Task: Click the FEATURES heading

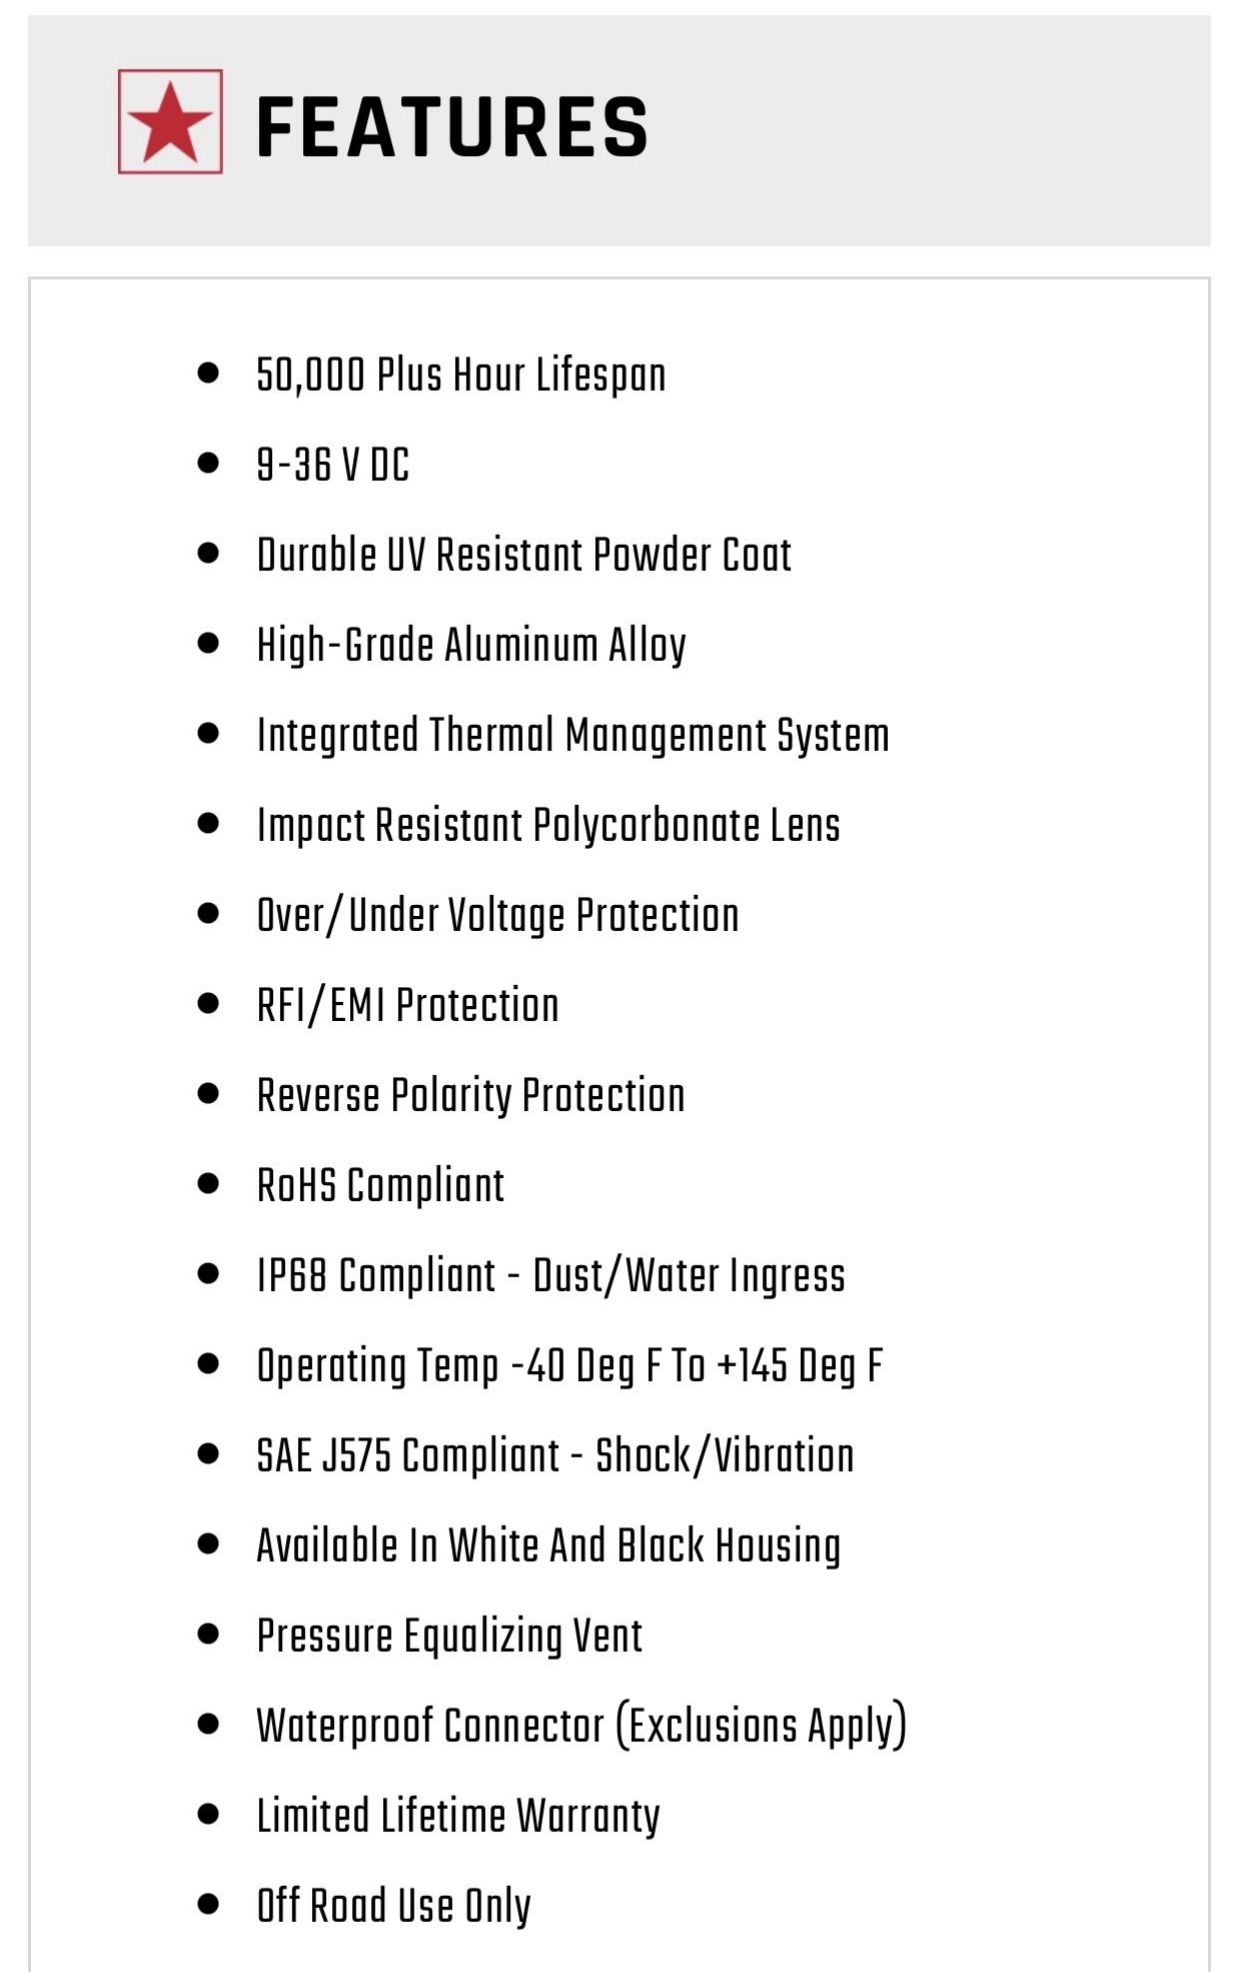Action: [452, 127]
